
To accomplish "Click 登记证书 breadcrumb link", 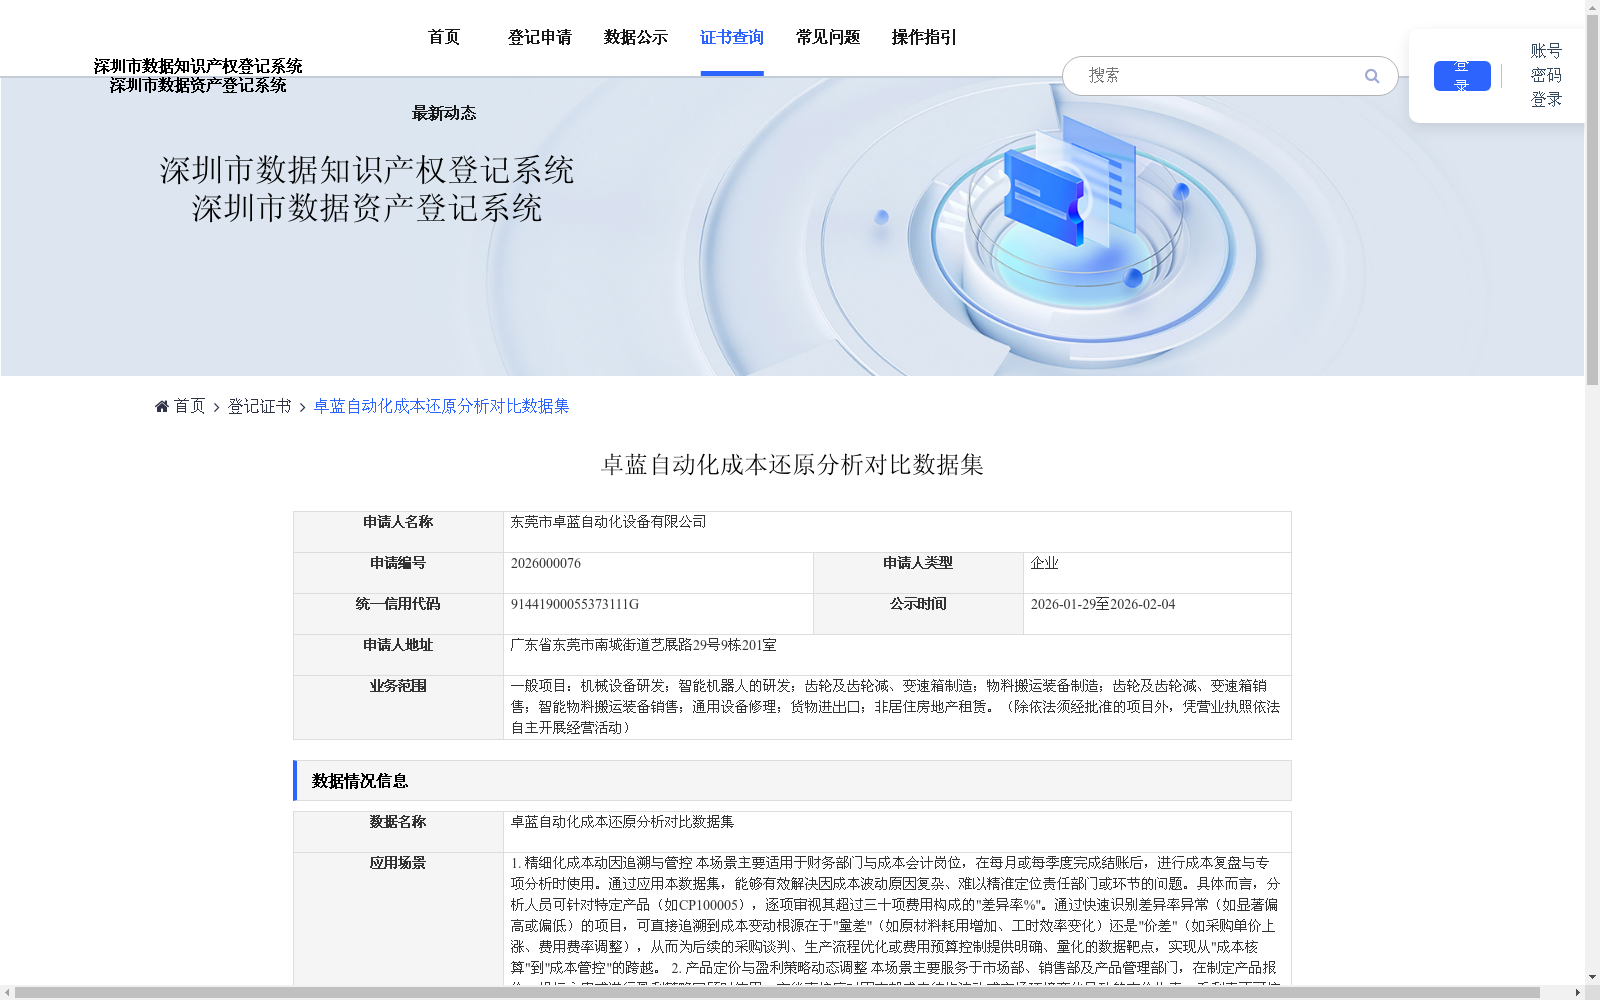I will pyautogui.click(x=260, y=406).
